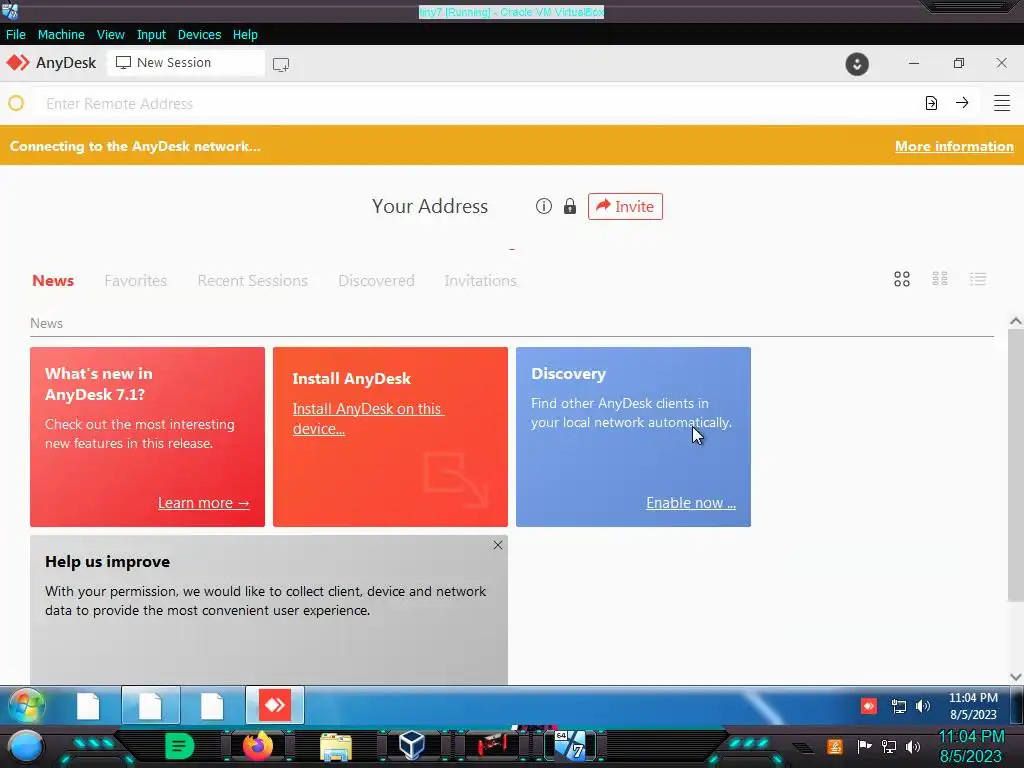Open the guest Windows Start orb
Viewport: 1024px width, 768px height.
click(26, 705)
